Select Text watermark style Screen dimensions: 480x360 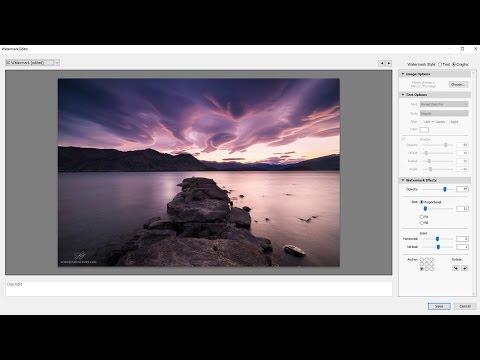tap(440, 64)
